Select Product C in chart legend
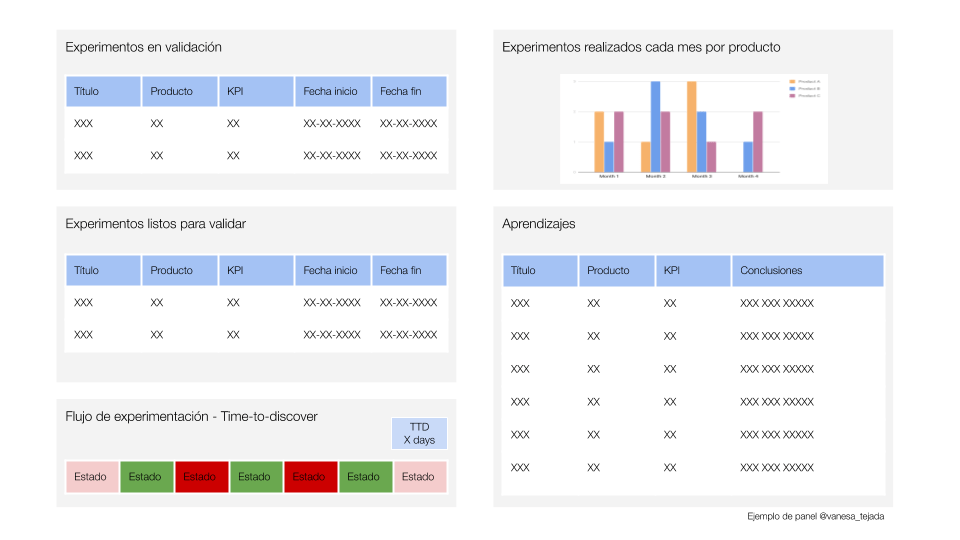Screen dimensions: 960x540 click(805, 96)
